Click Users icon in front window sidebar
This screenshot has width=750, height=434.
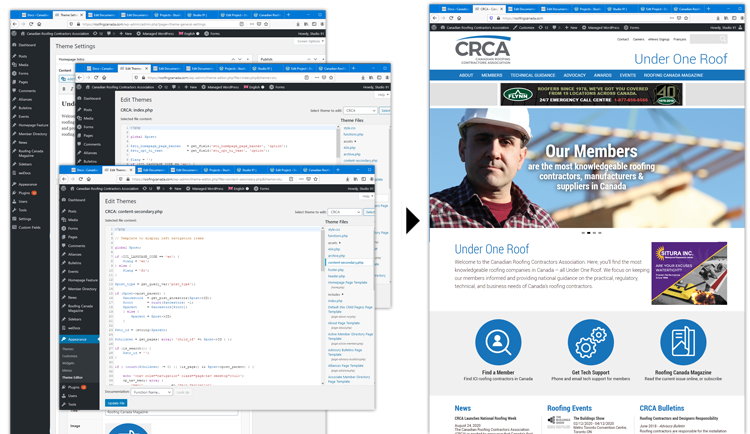[64, 396]
